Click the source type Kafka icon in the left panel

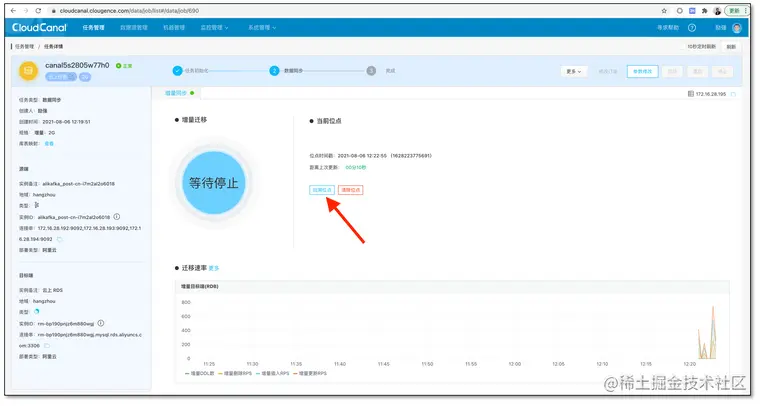[36, 205]
